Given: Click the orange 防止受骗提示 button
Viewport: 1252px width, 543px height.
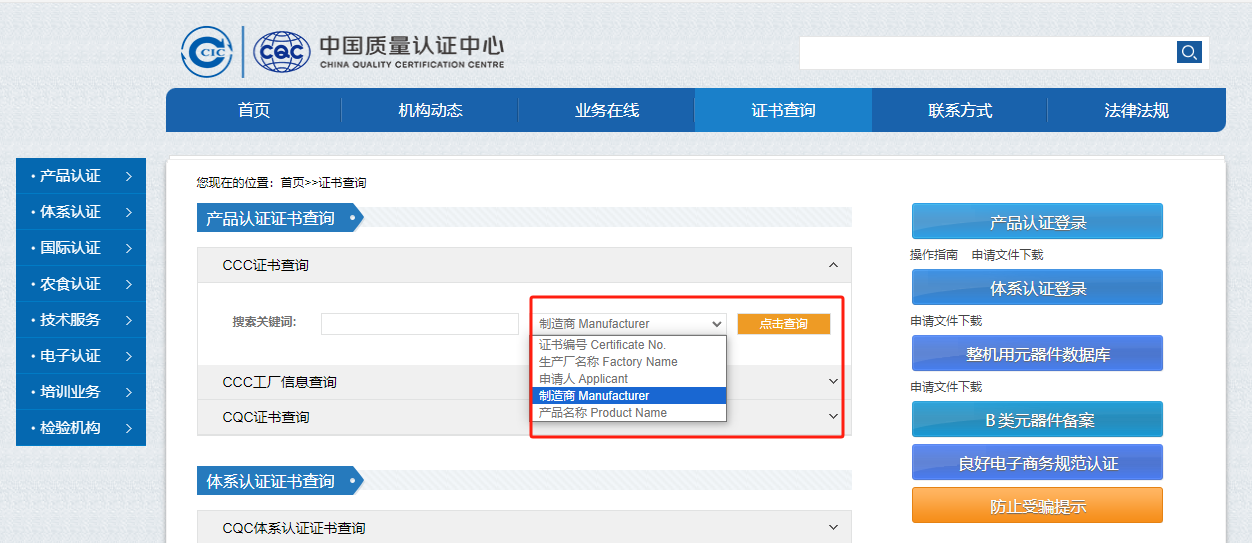Looking at the screenshot, I should (1037, 506).
